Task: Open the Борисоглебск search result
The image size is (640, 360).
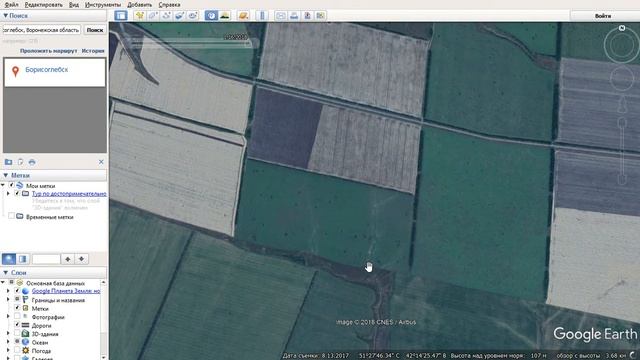Action: 47,70
